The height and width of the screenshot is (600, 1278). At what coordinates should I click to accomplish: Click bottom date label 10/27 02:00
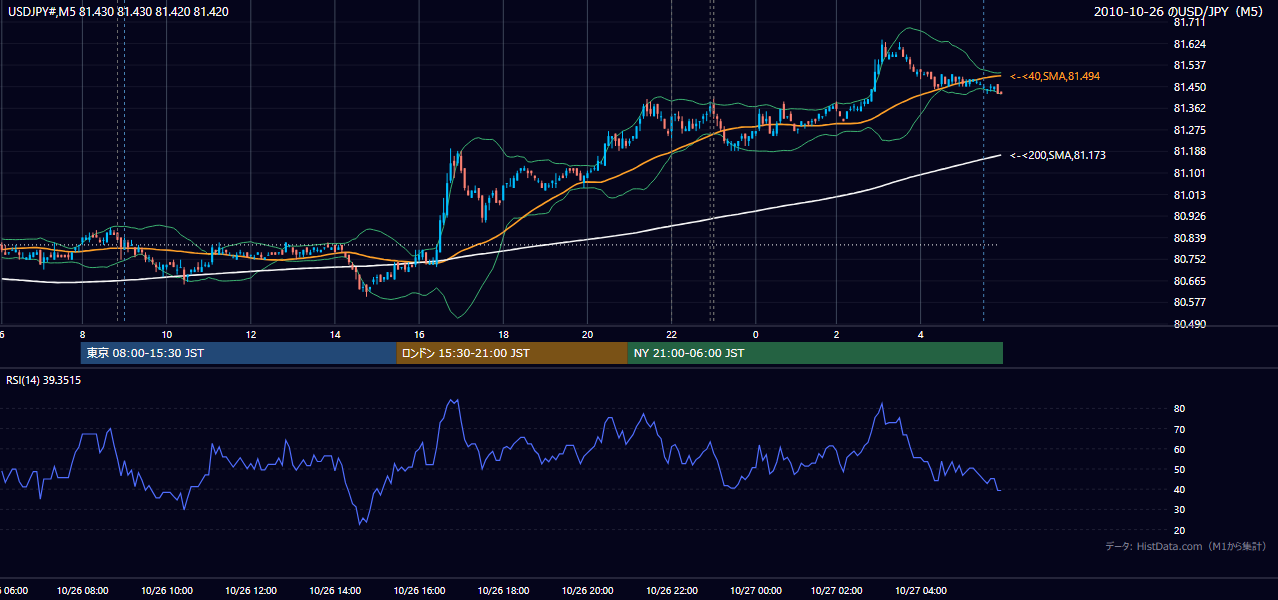tap(836, 590)
